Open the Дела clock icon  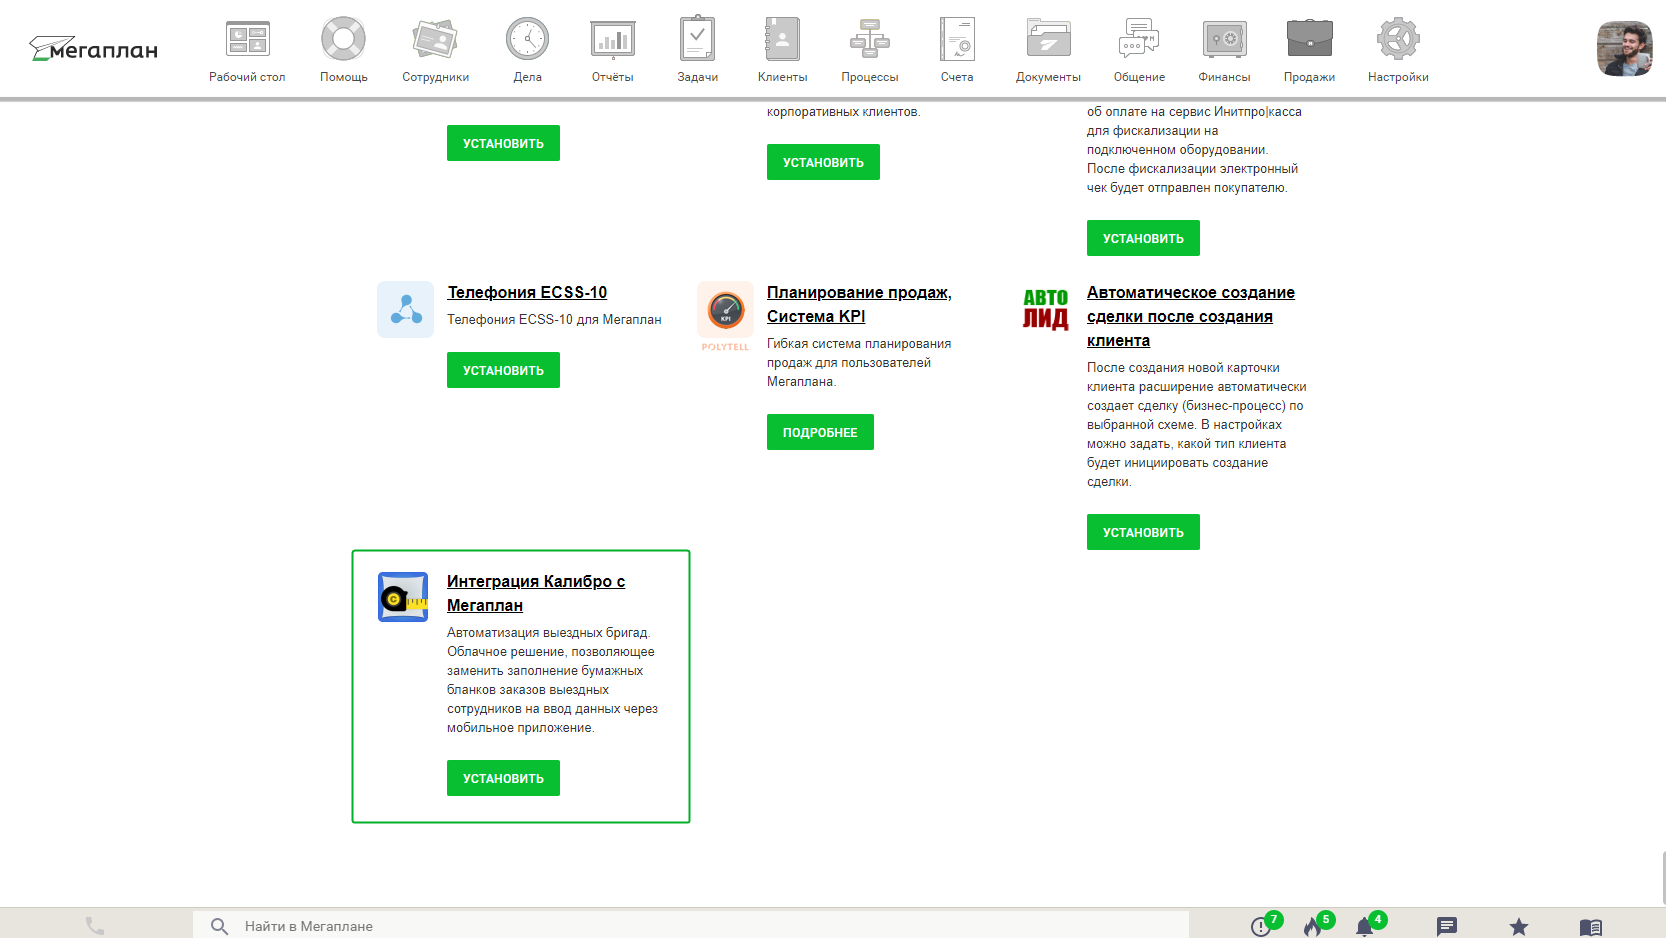(x=527, y=40)
